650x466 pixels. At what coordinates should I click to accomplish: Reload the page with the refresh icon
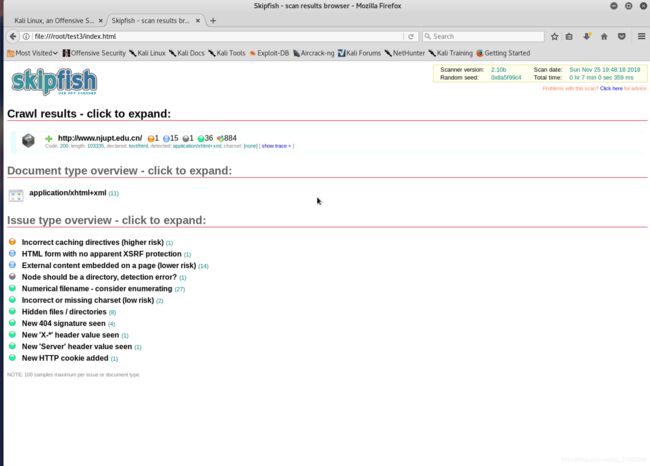tap(411, 36)
